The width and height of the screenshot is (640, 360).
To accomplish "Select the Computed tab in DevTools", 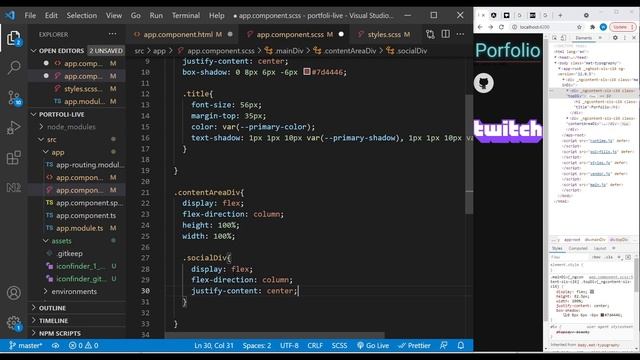I will 578,248.
